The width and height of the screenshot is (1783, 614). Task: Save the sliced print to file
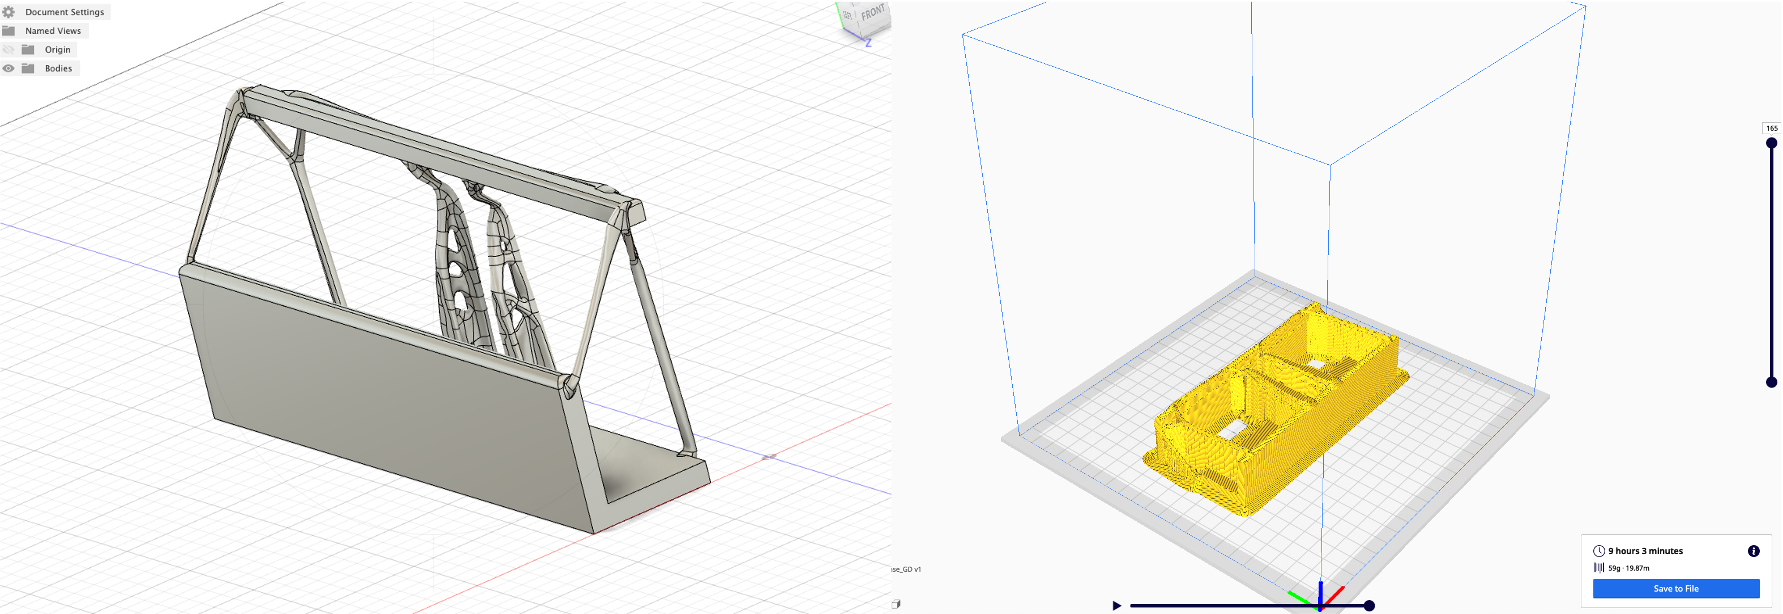[1676, 589]
